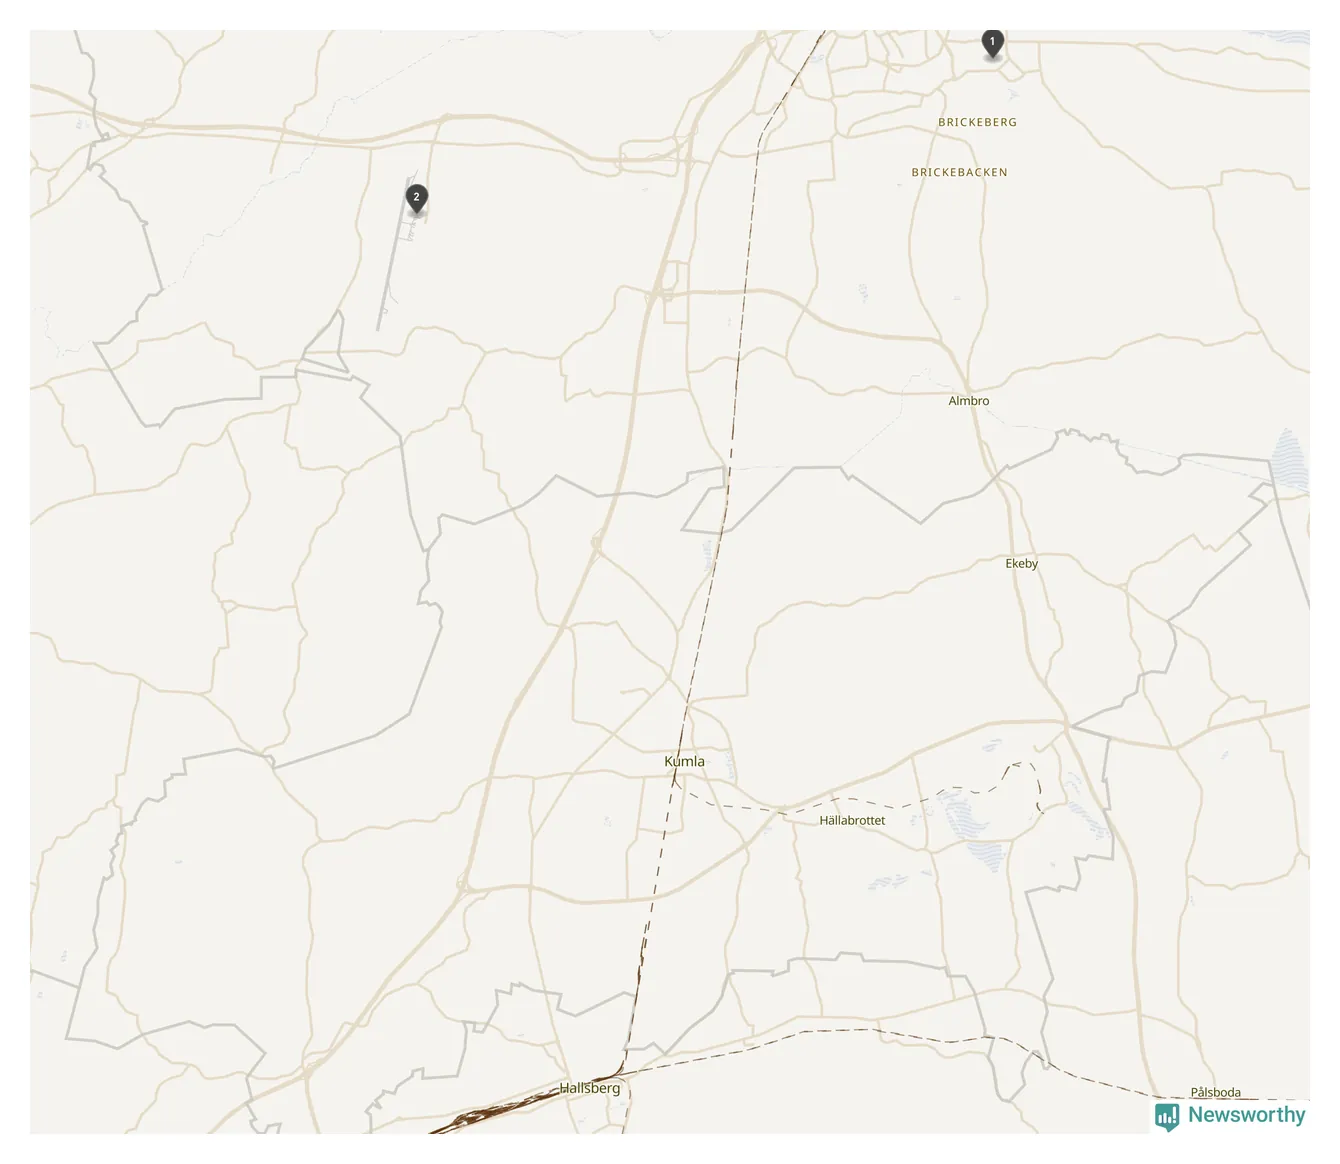
Task: Click the blue hatched lake east of Almbro
Action: click(1289, 460)
